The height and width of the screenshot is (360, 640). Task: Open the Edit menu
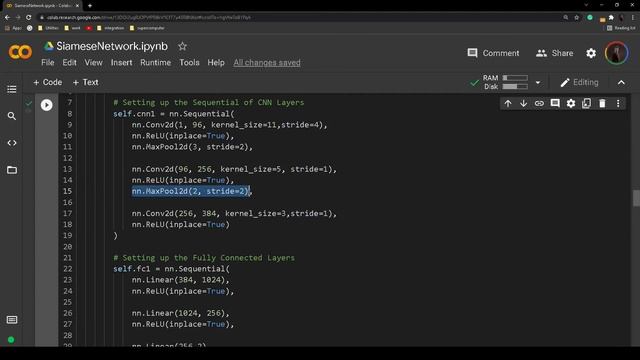[69, 62]
